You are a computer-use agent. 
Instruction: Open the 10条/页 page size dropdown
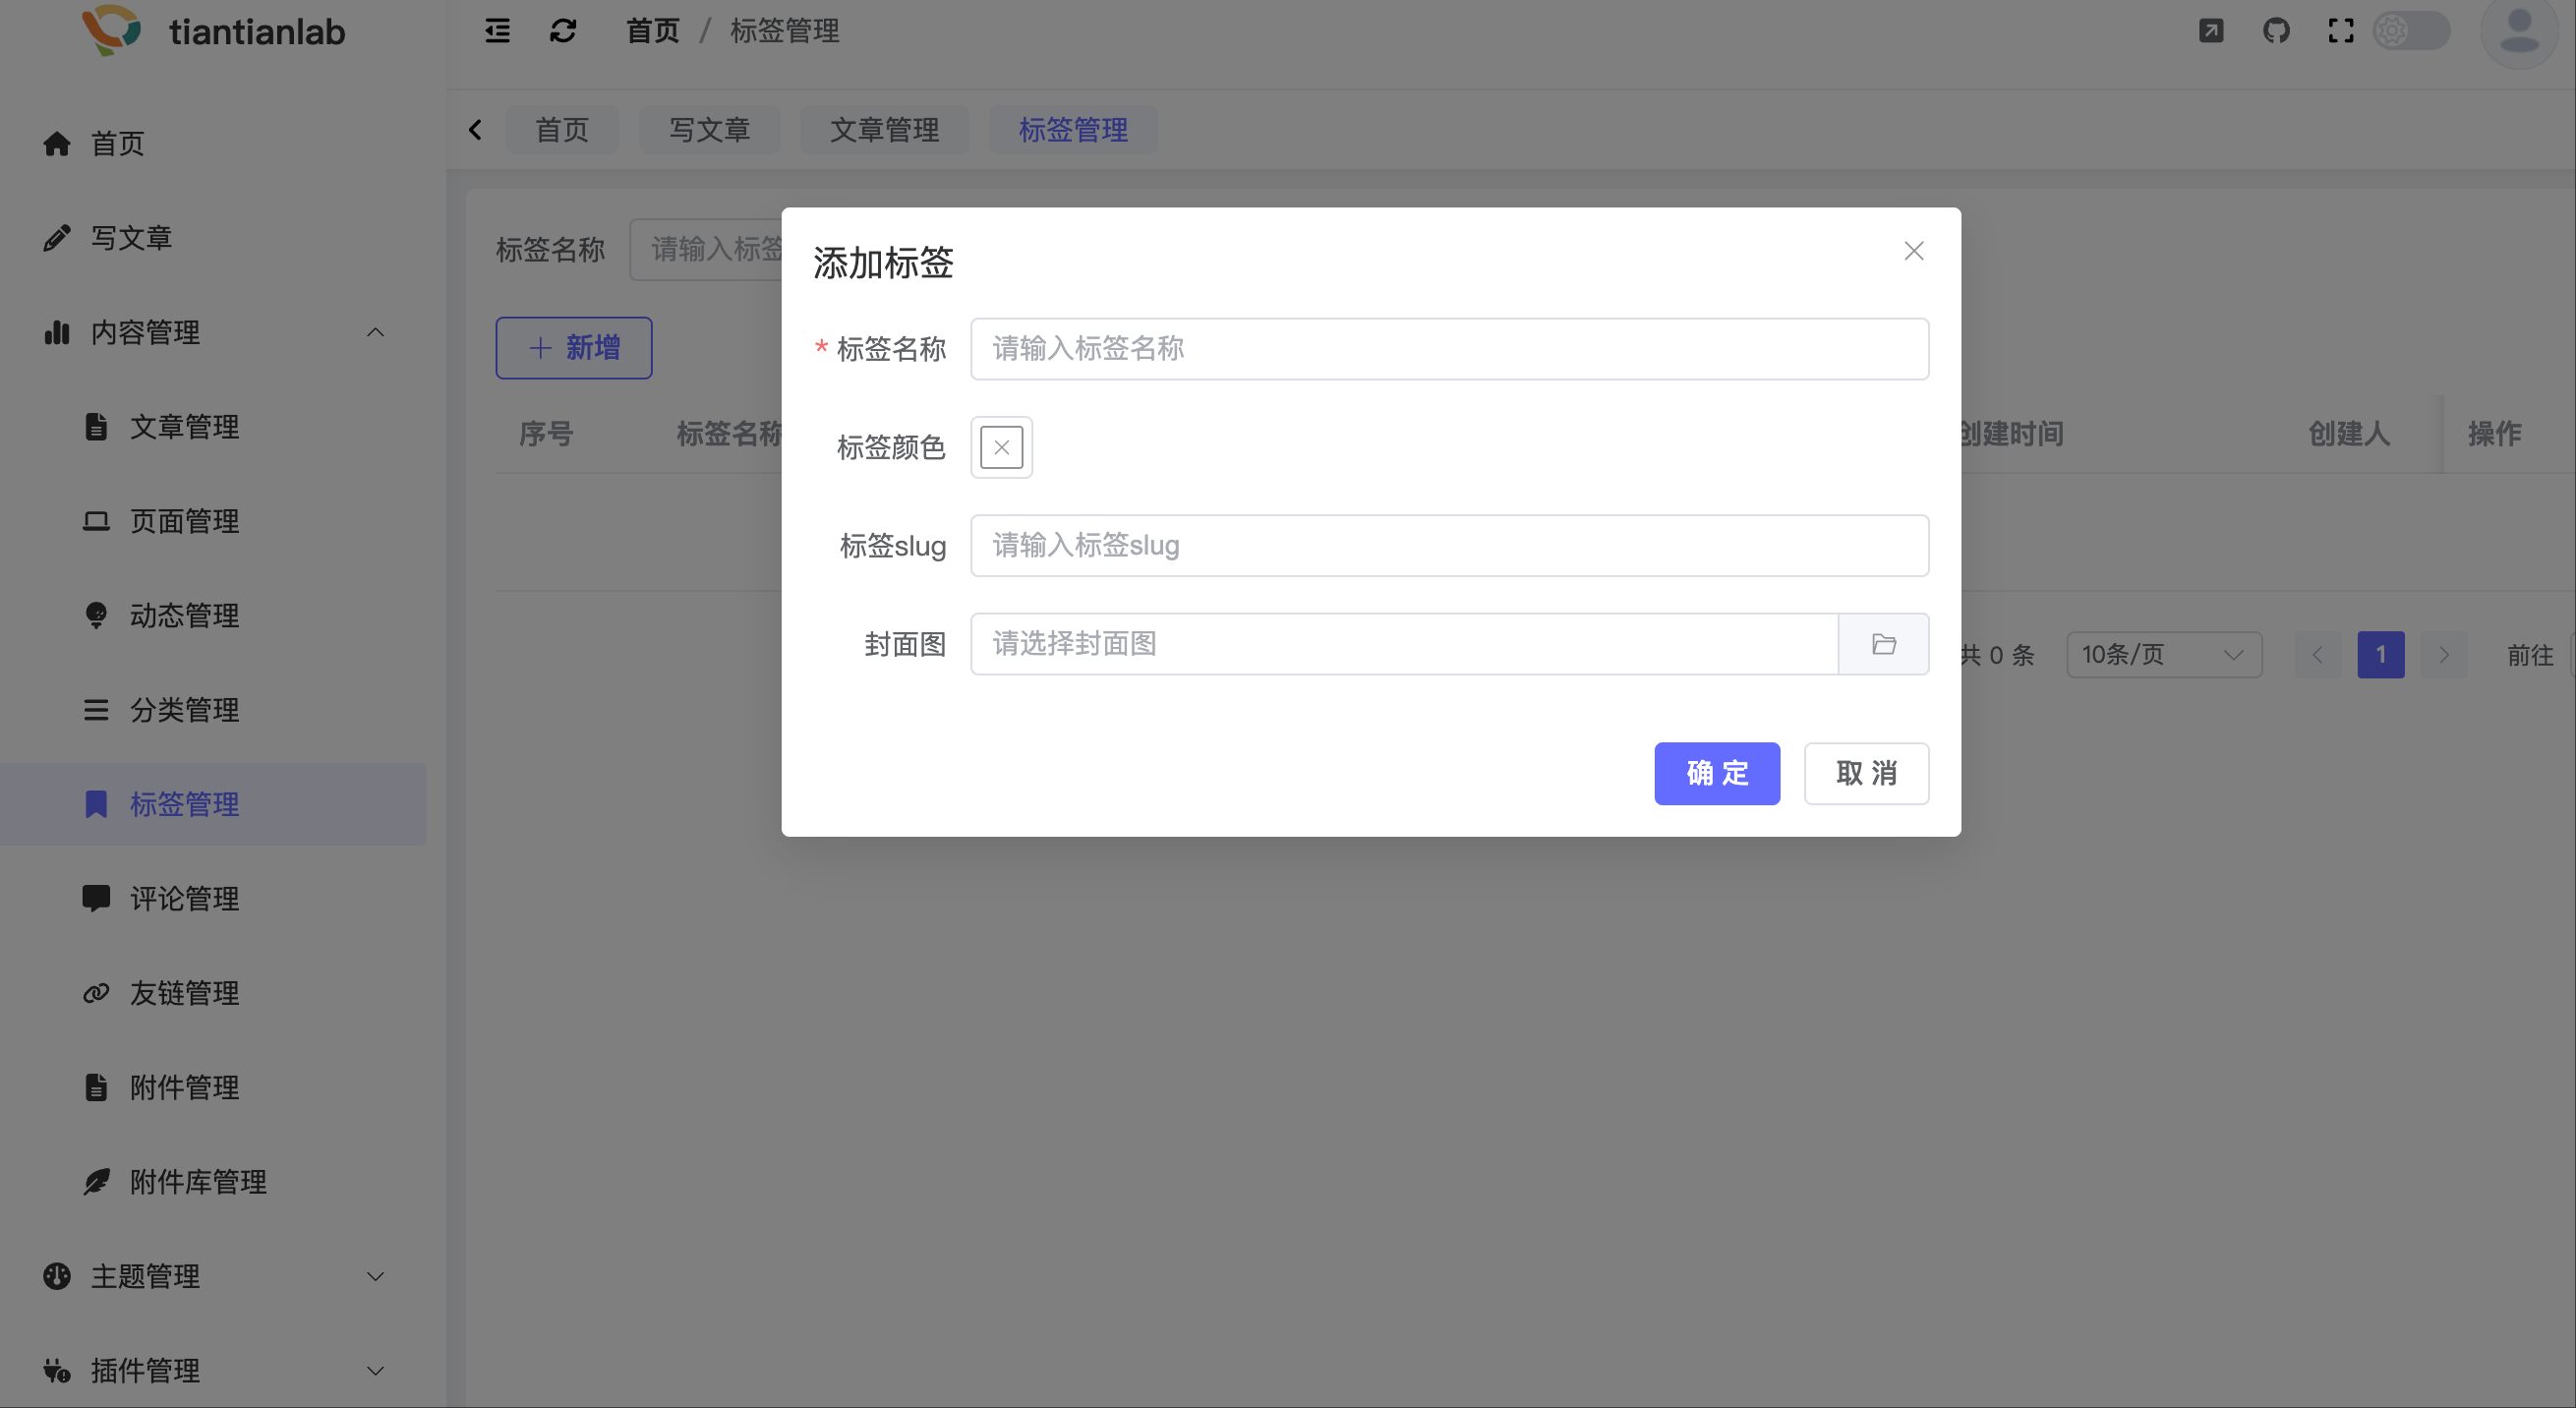point(2164,655)
